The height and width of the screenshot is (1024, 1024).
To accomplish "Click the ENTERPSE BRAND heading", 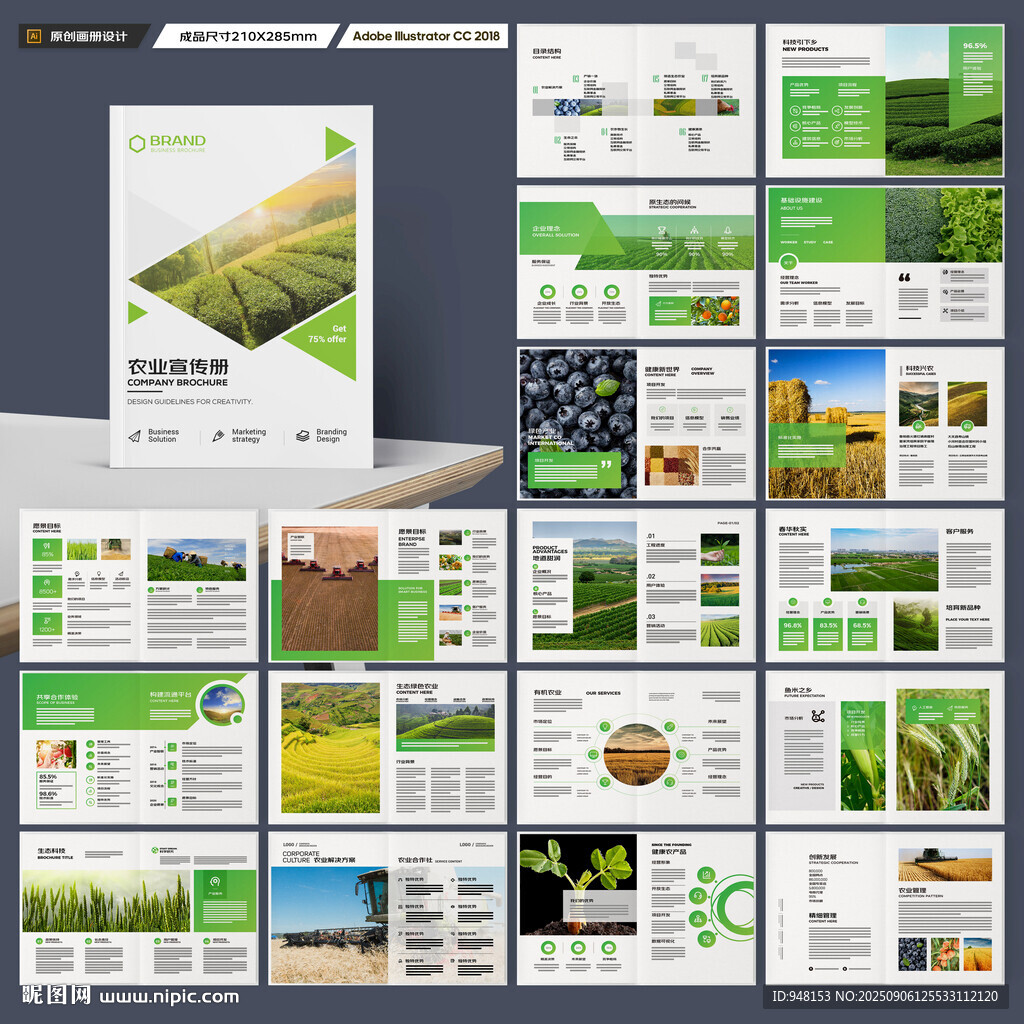I will pyautogui.click(x=411, y=541).
